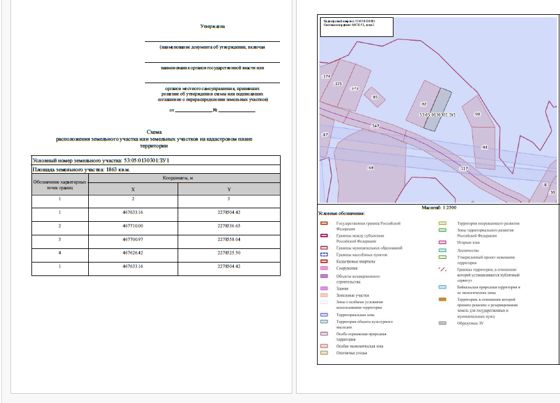Select the conditional parcel number row 53:05:0130301:ЗУ1

pyautogui.click(x=156, y=160)
